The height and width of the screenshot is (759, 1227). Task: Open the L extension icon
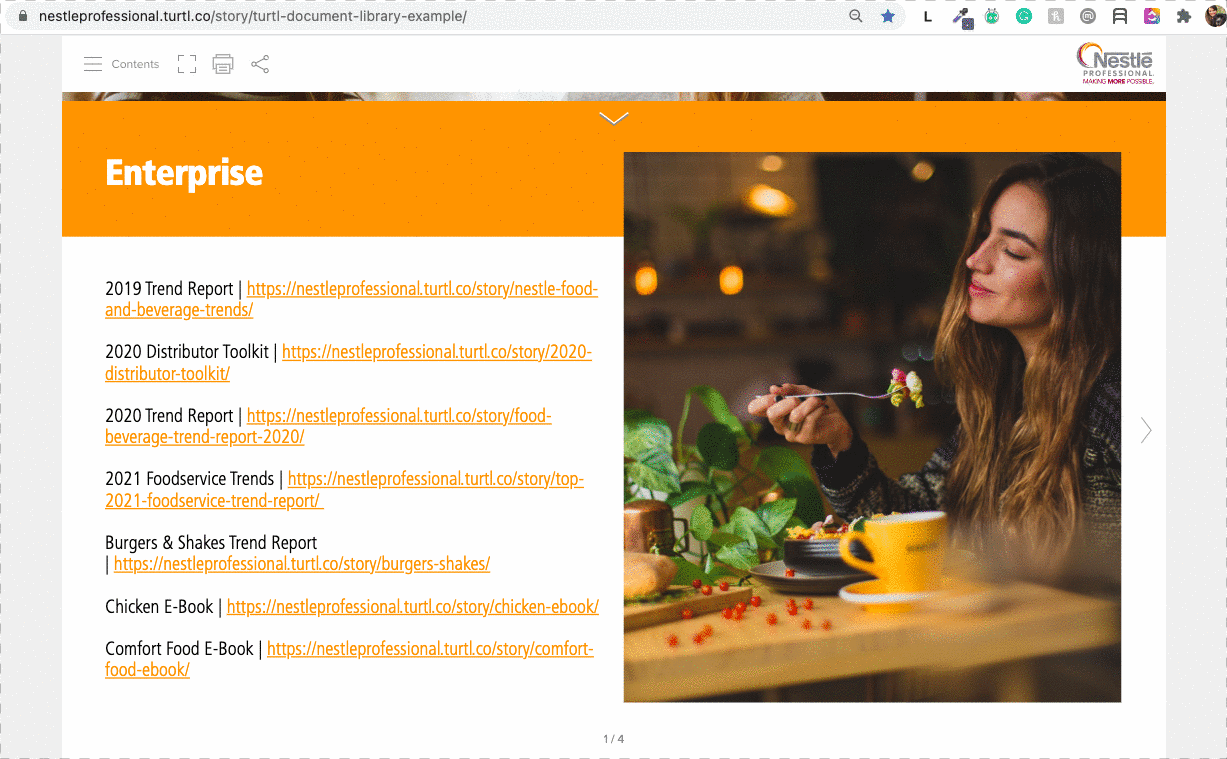pos(928,16)
